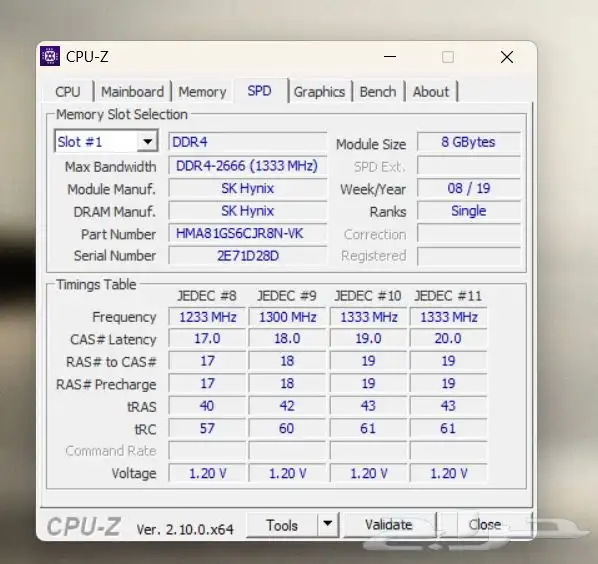
Task: Select the 1300 MHz frequency cell
Action: point(287,317)
